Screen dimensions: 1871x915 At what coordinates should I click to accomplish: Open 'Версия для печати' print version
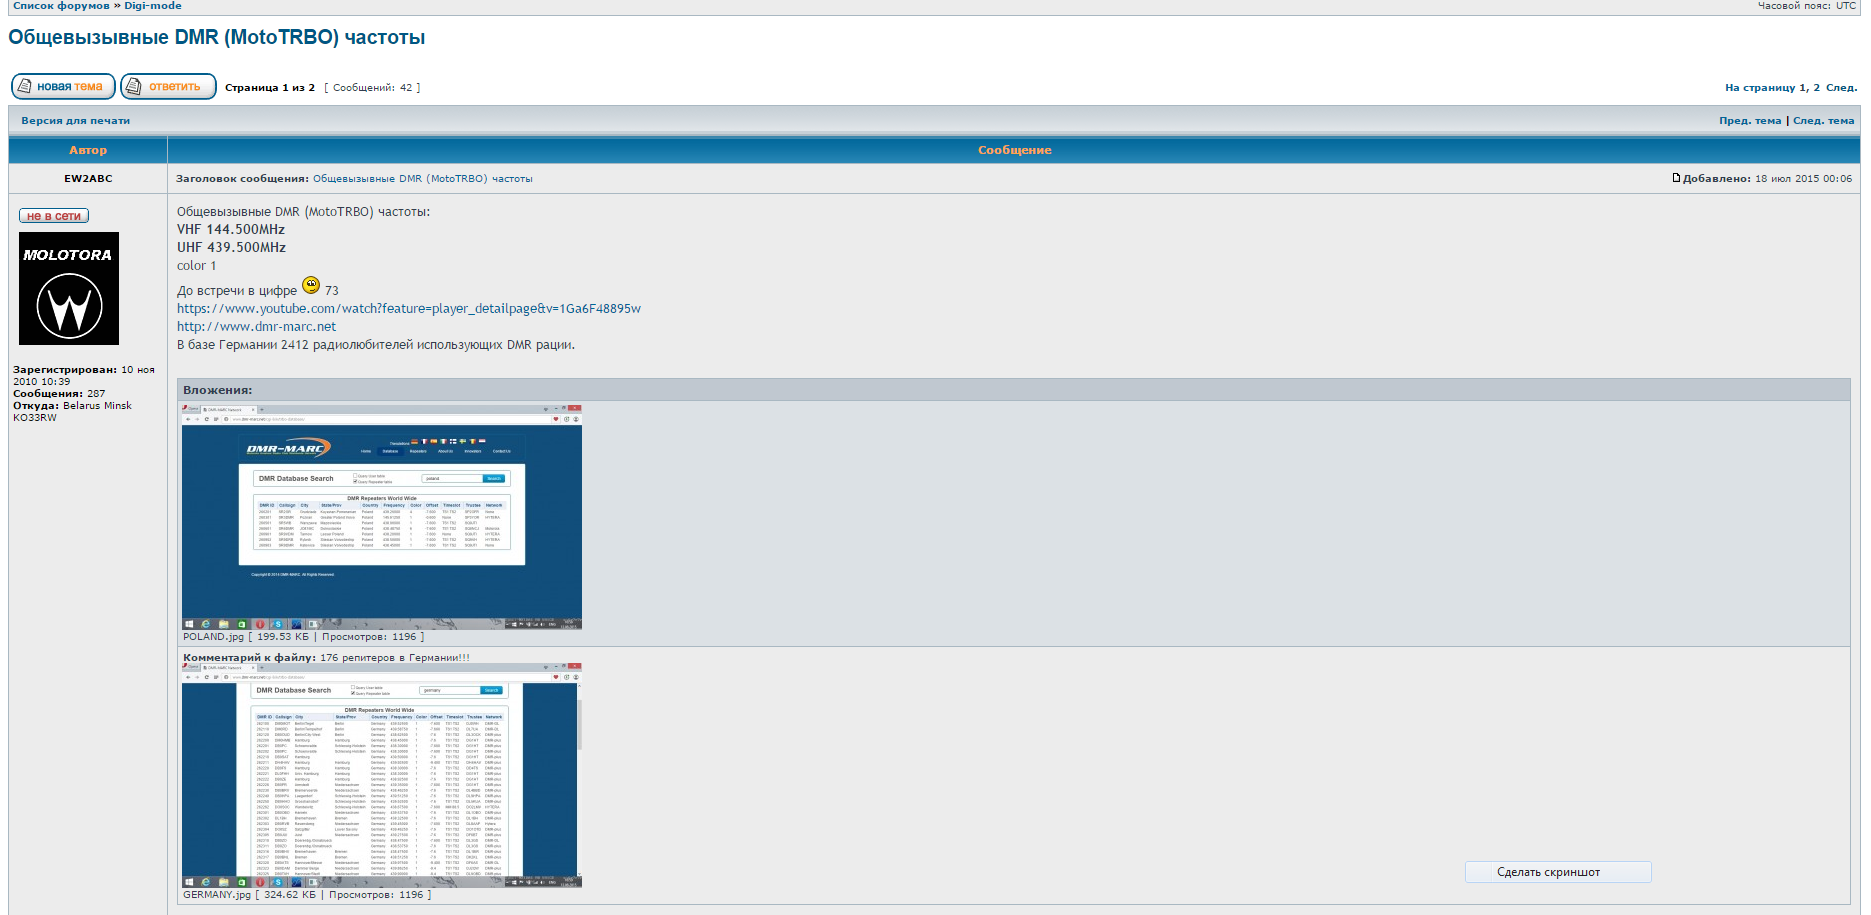point(76,121)
